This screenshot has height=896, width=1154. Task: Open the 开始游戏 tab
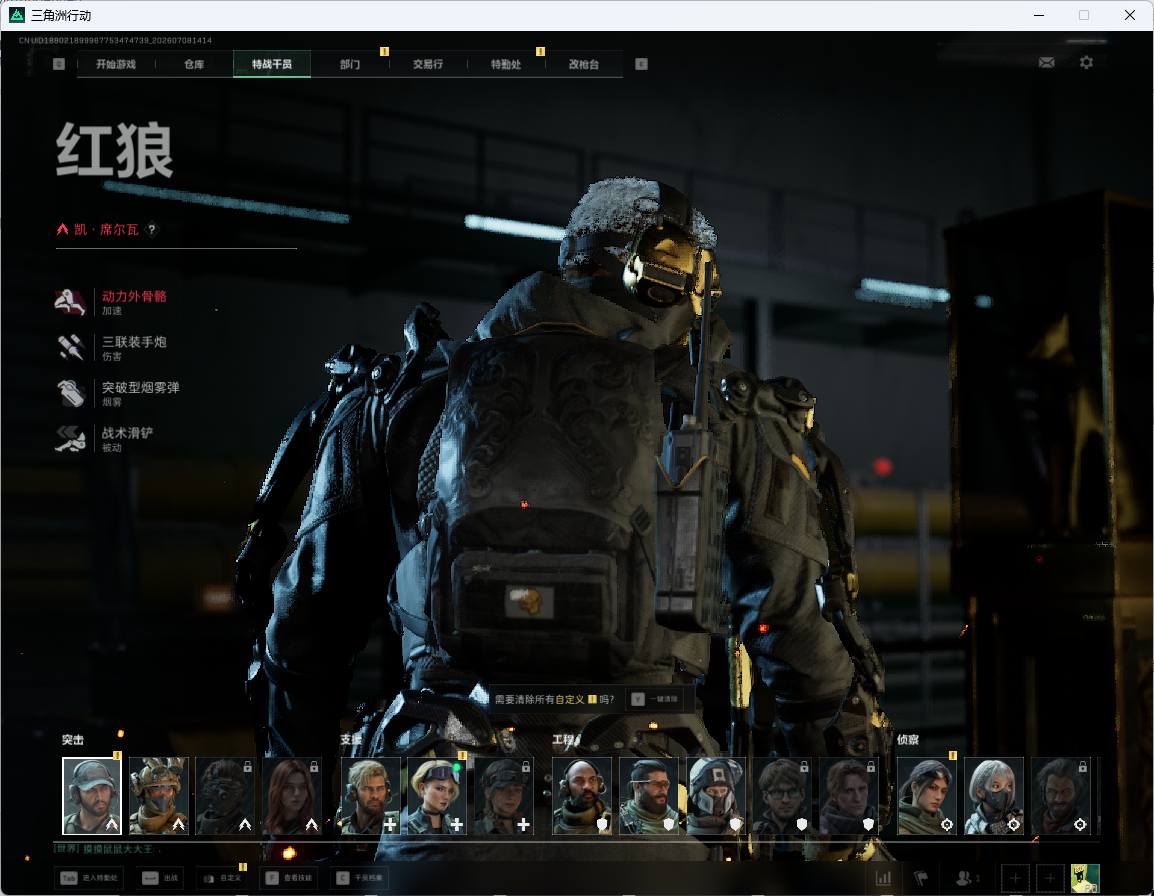pyautogui.click(x=116, y=64)
